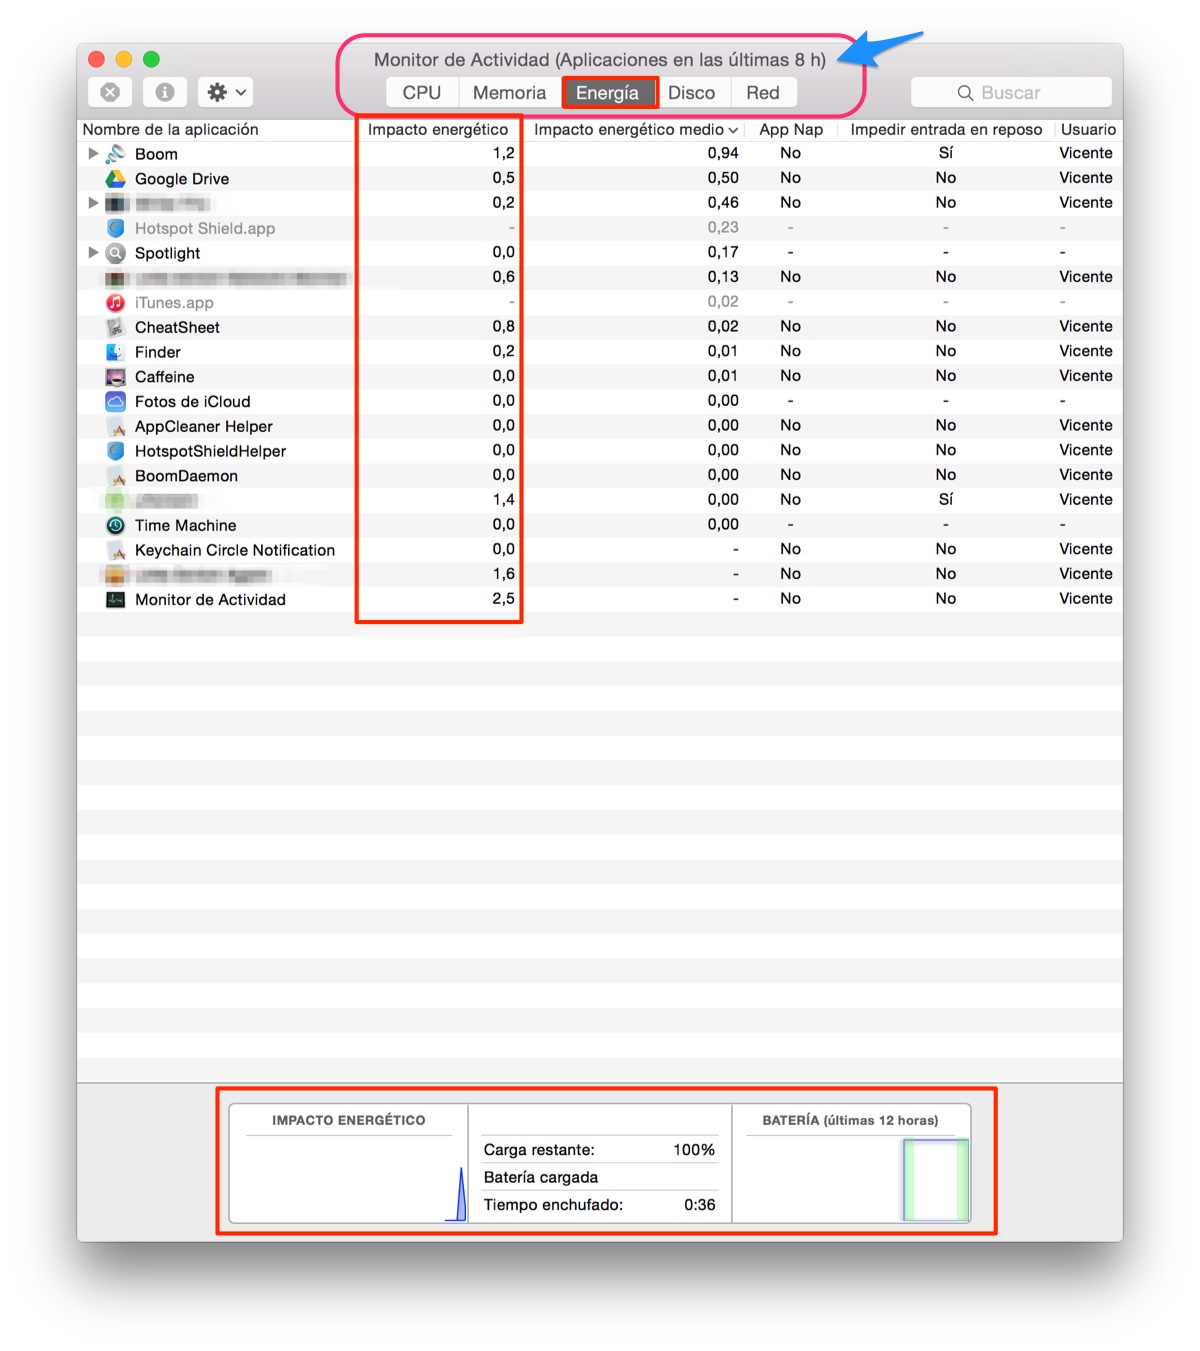
Task: Click the Keychain Circle Notification icon
Action: click(x=116, y=550)
